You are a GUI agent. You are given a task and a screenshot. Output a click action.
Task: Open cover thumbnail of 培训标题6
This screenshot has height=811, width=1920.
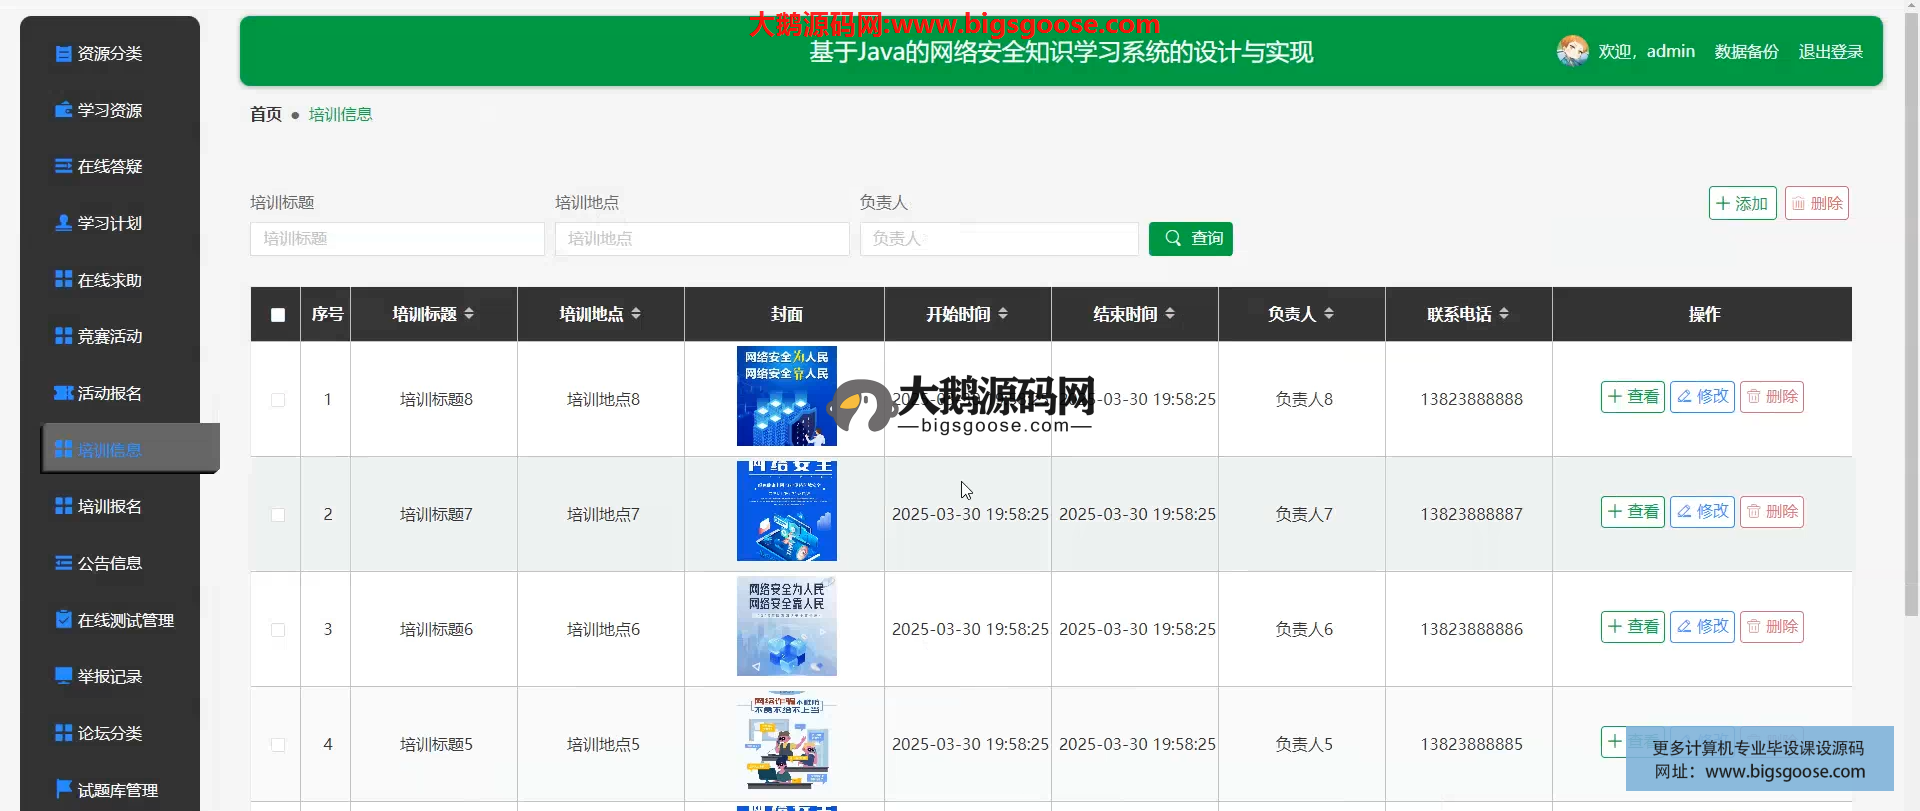coord(786,626)
